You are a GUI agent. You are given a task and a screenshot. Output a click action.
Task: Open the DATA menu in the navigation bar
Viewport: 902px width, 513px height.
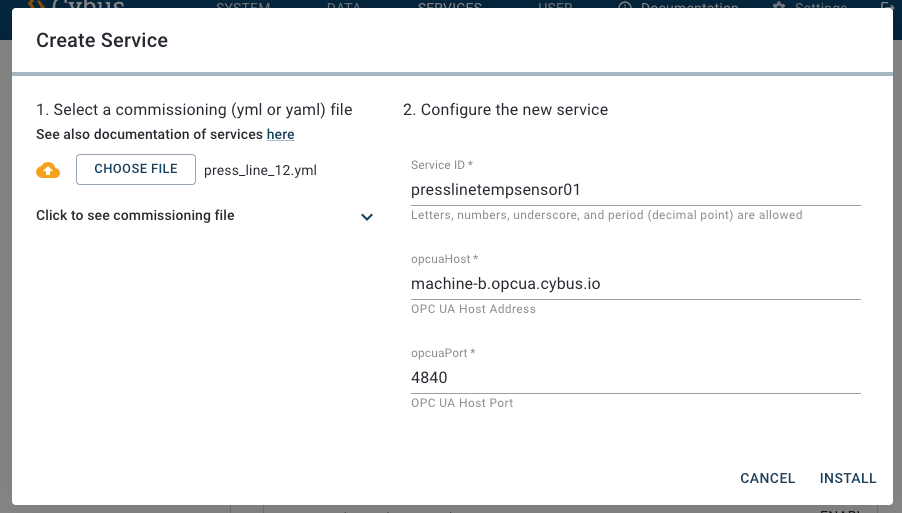tap(343, 5)
